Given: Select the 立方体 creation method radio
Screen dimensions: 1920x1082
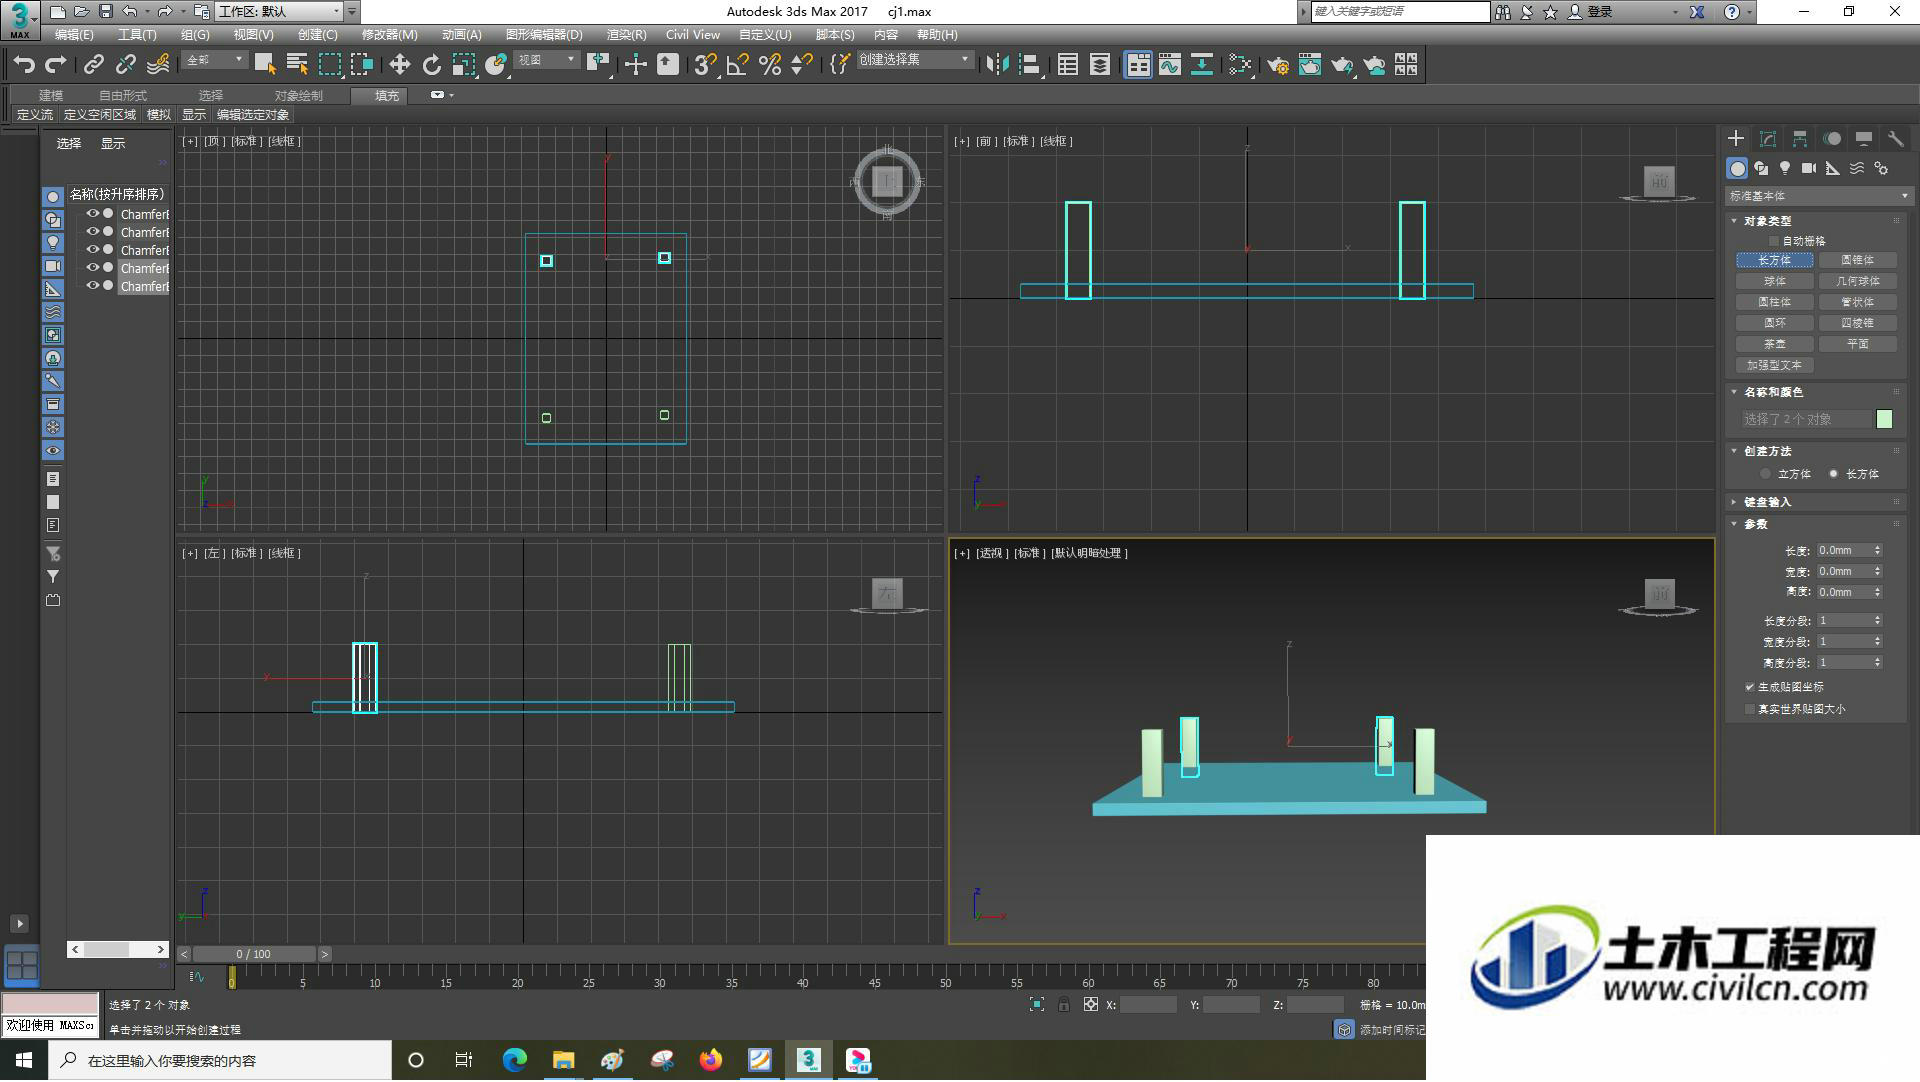Looking at the screenshot, I should (x=1766, y=474).
